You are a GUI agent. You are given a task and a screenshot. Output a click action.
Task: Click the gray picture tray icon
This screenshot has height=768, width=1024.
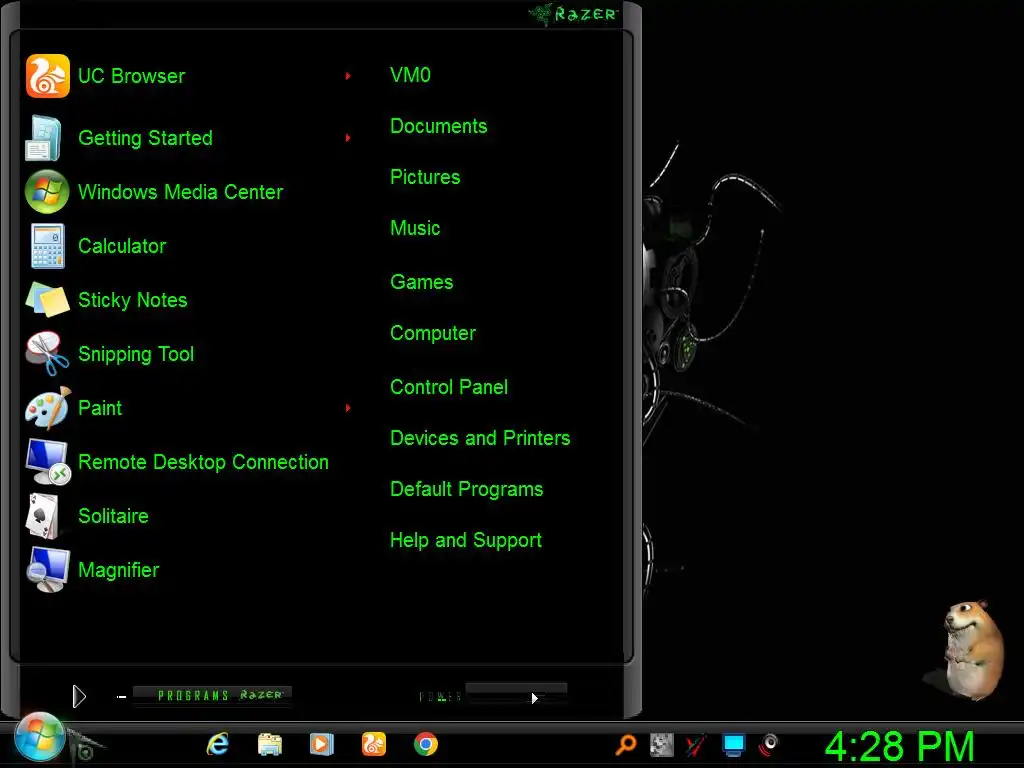662,744
